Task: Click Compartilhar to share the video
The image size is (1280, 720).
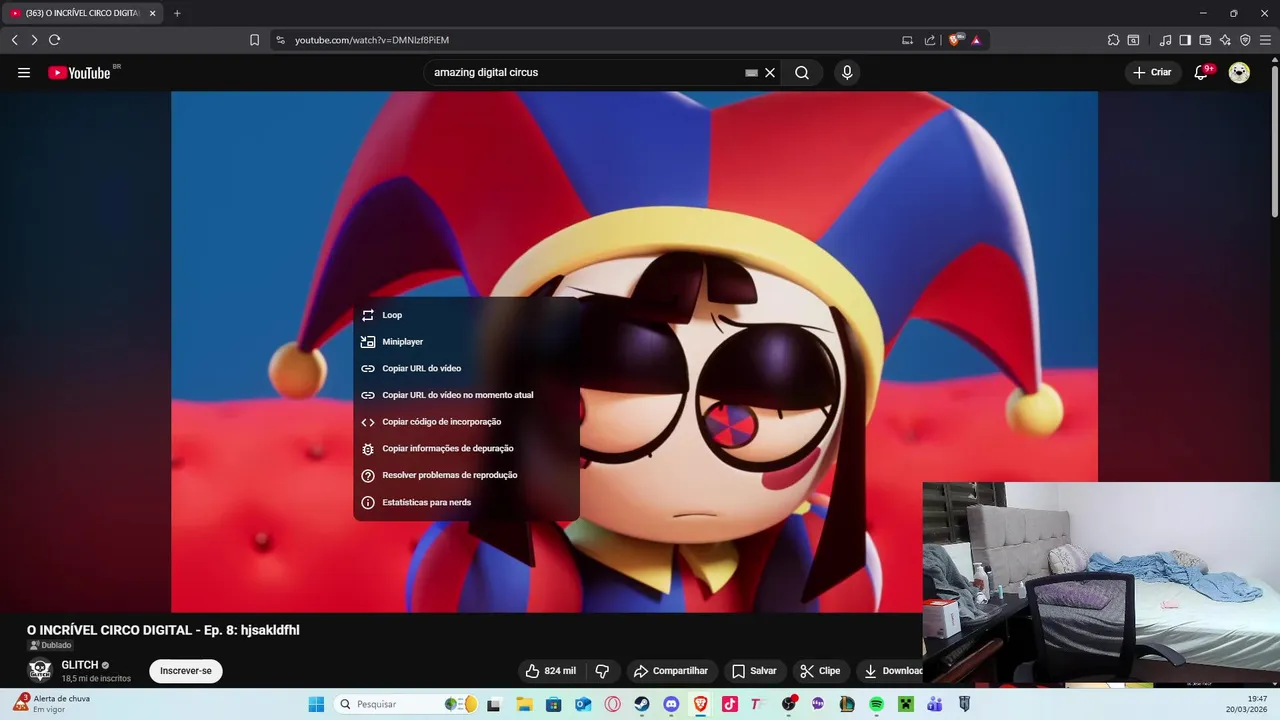Action: click(671, 671)
